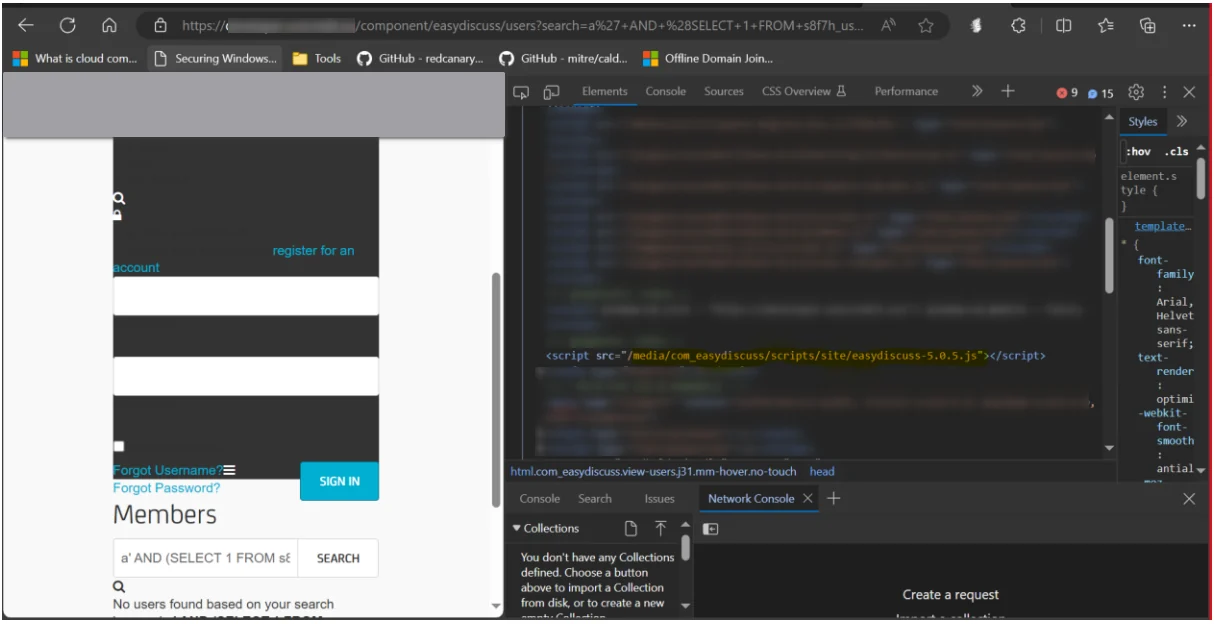Open the 9 errors indicator in DevTools

pos(1068,93)
